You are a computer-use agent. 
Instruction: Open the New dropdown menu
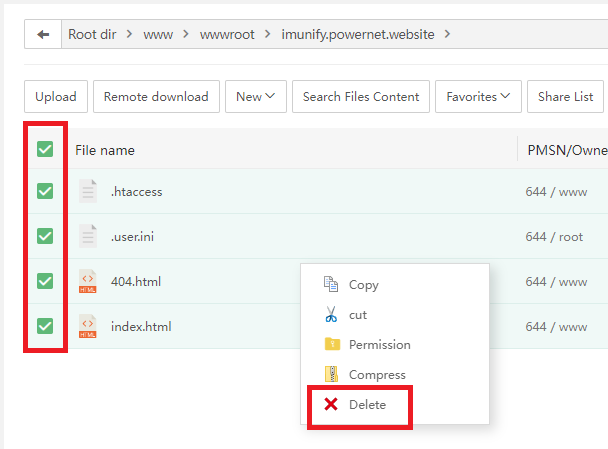click(x=256, y=97)
